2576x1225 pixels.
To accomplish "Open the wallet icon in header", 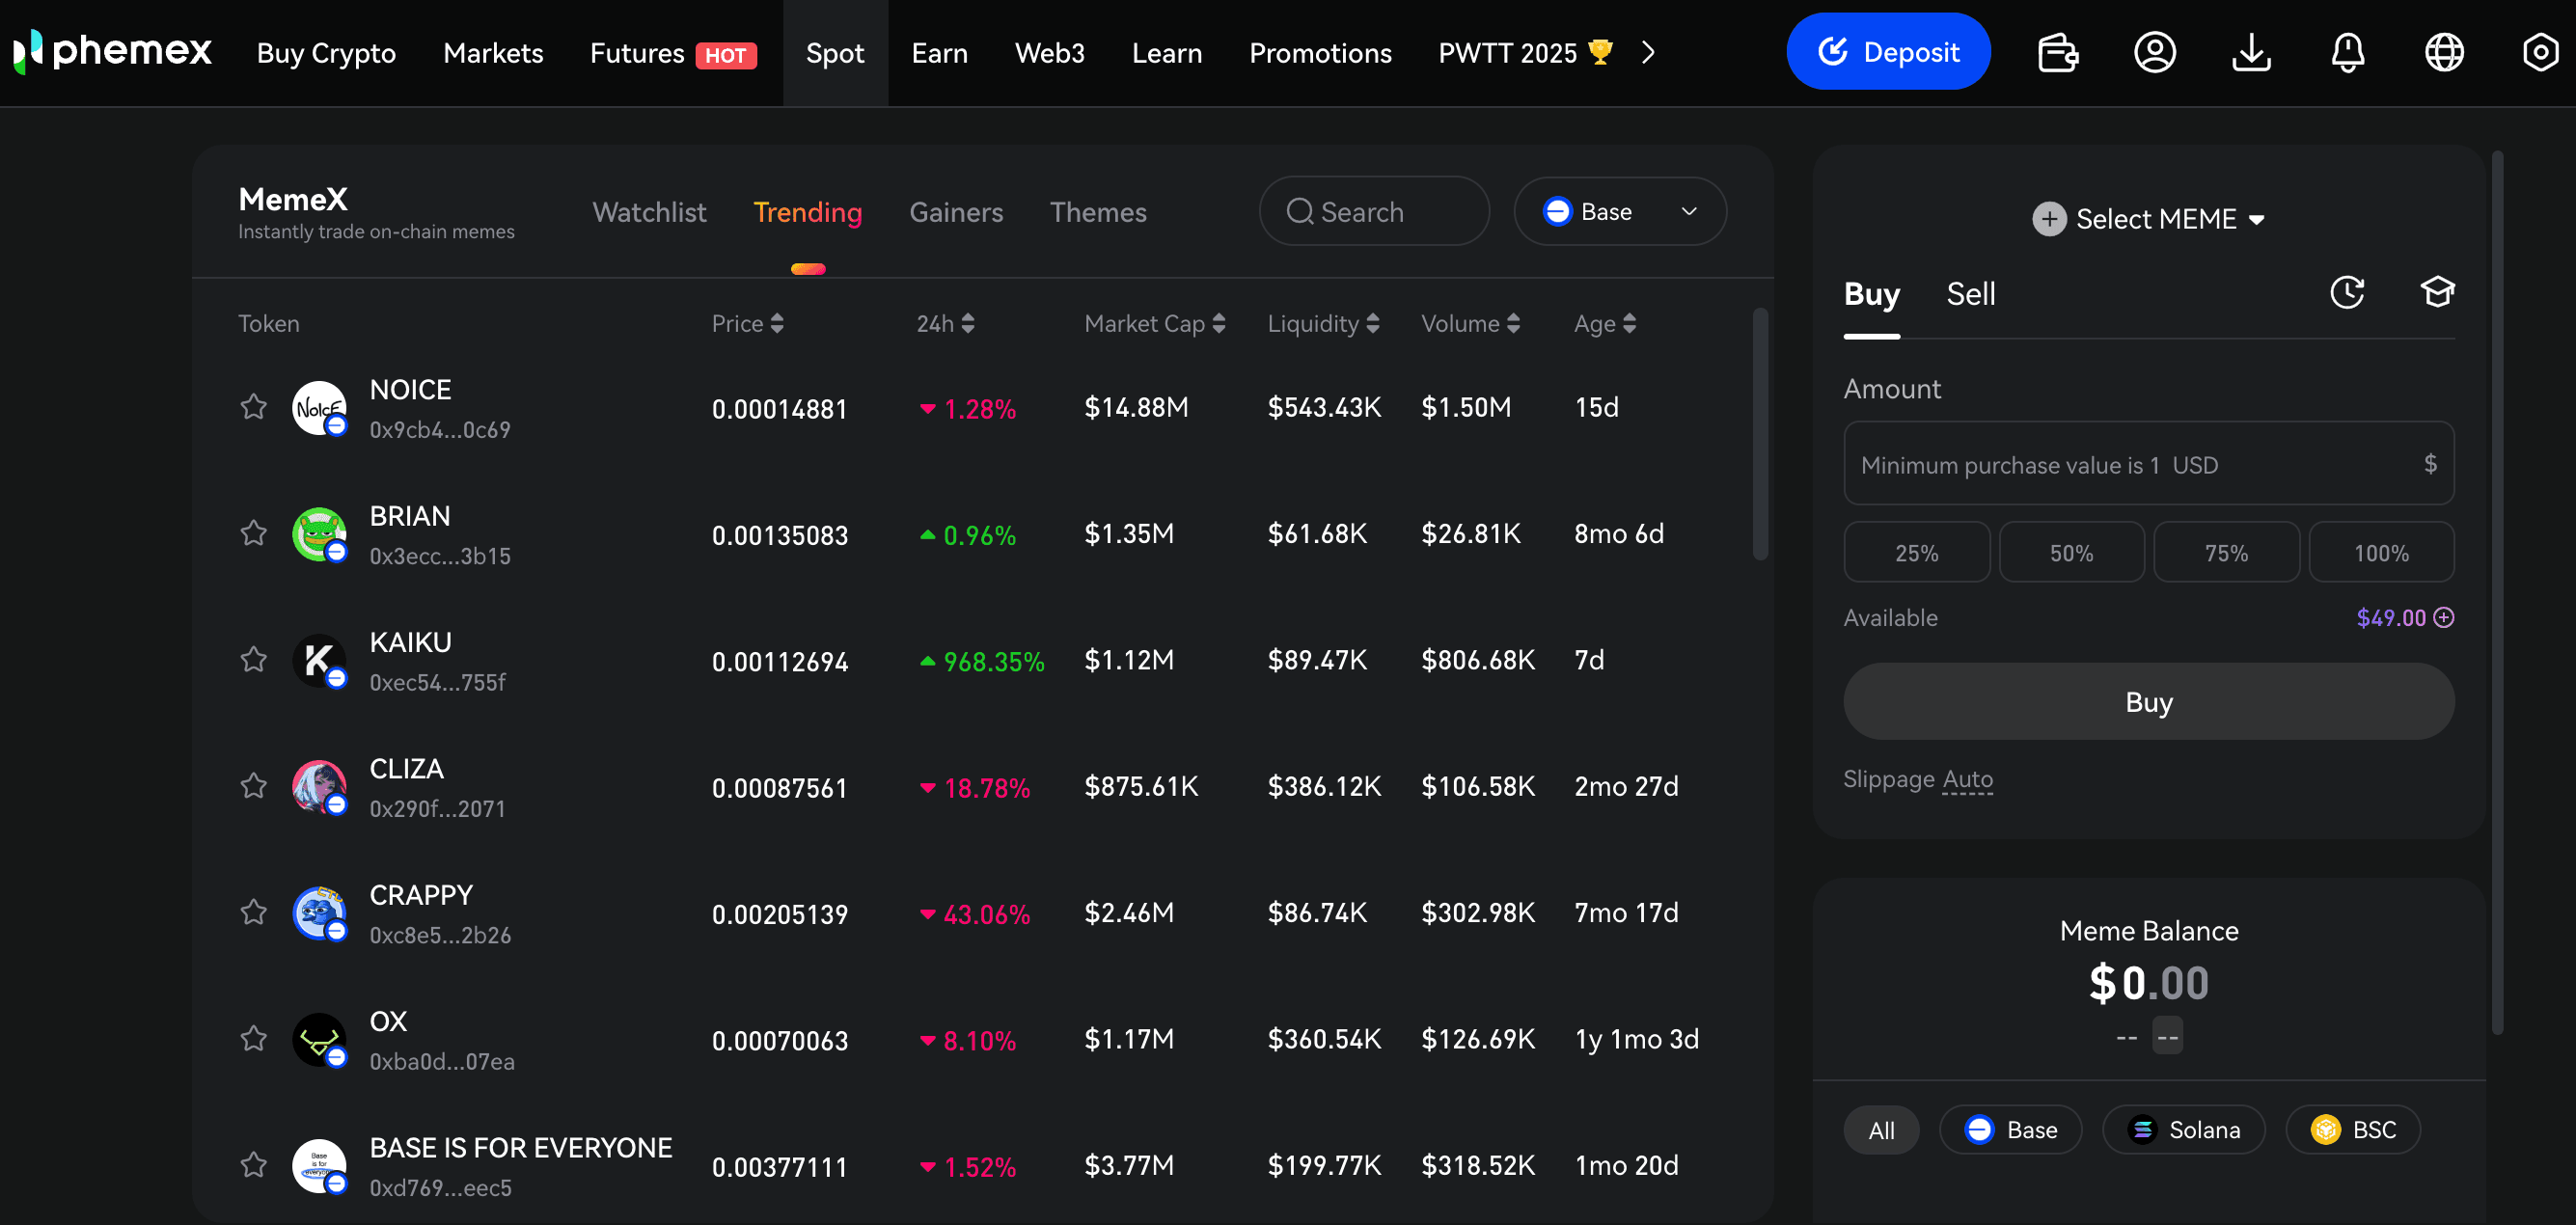I will click(x=2058, y=52).
